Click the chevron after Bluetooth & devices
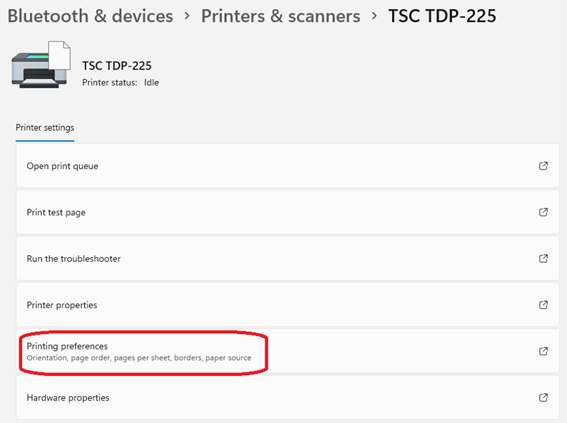 click(187, 16)
